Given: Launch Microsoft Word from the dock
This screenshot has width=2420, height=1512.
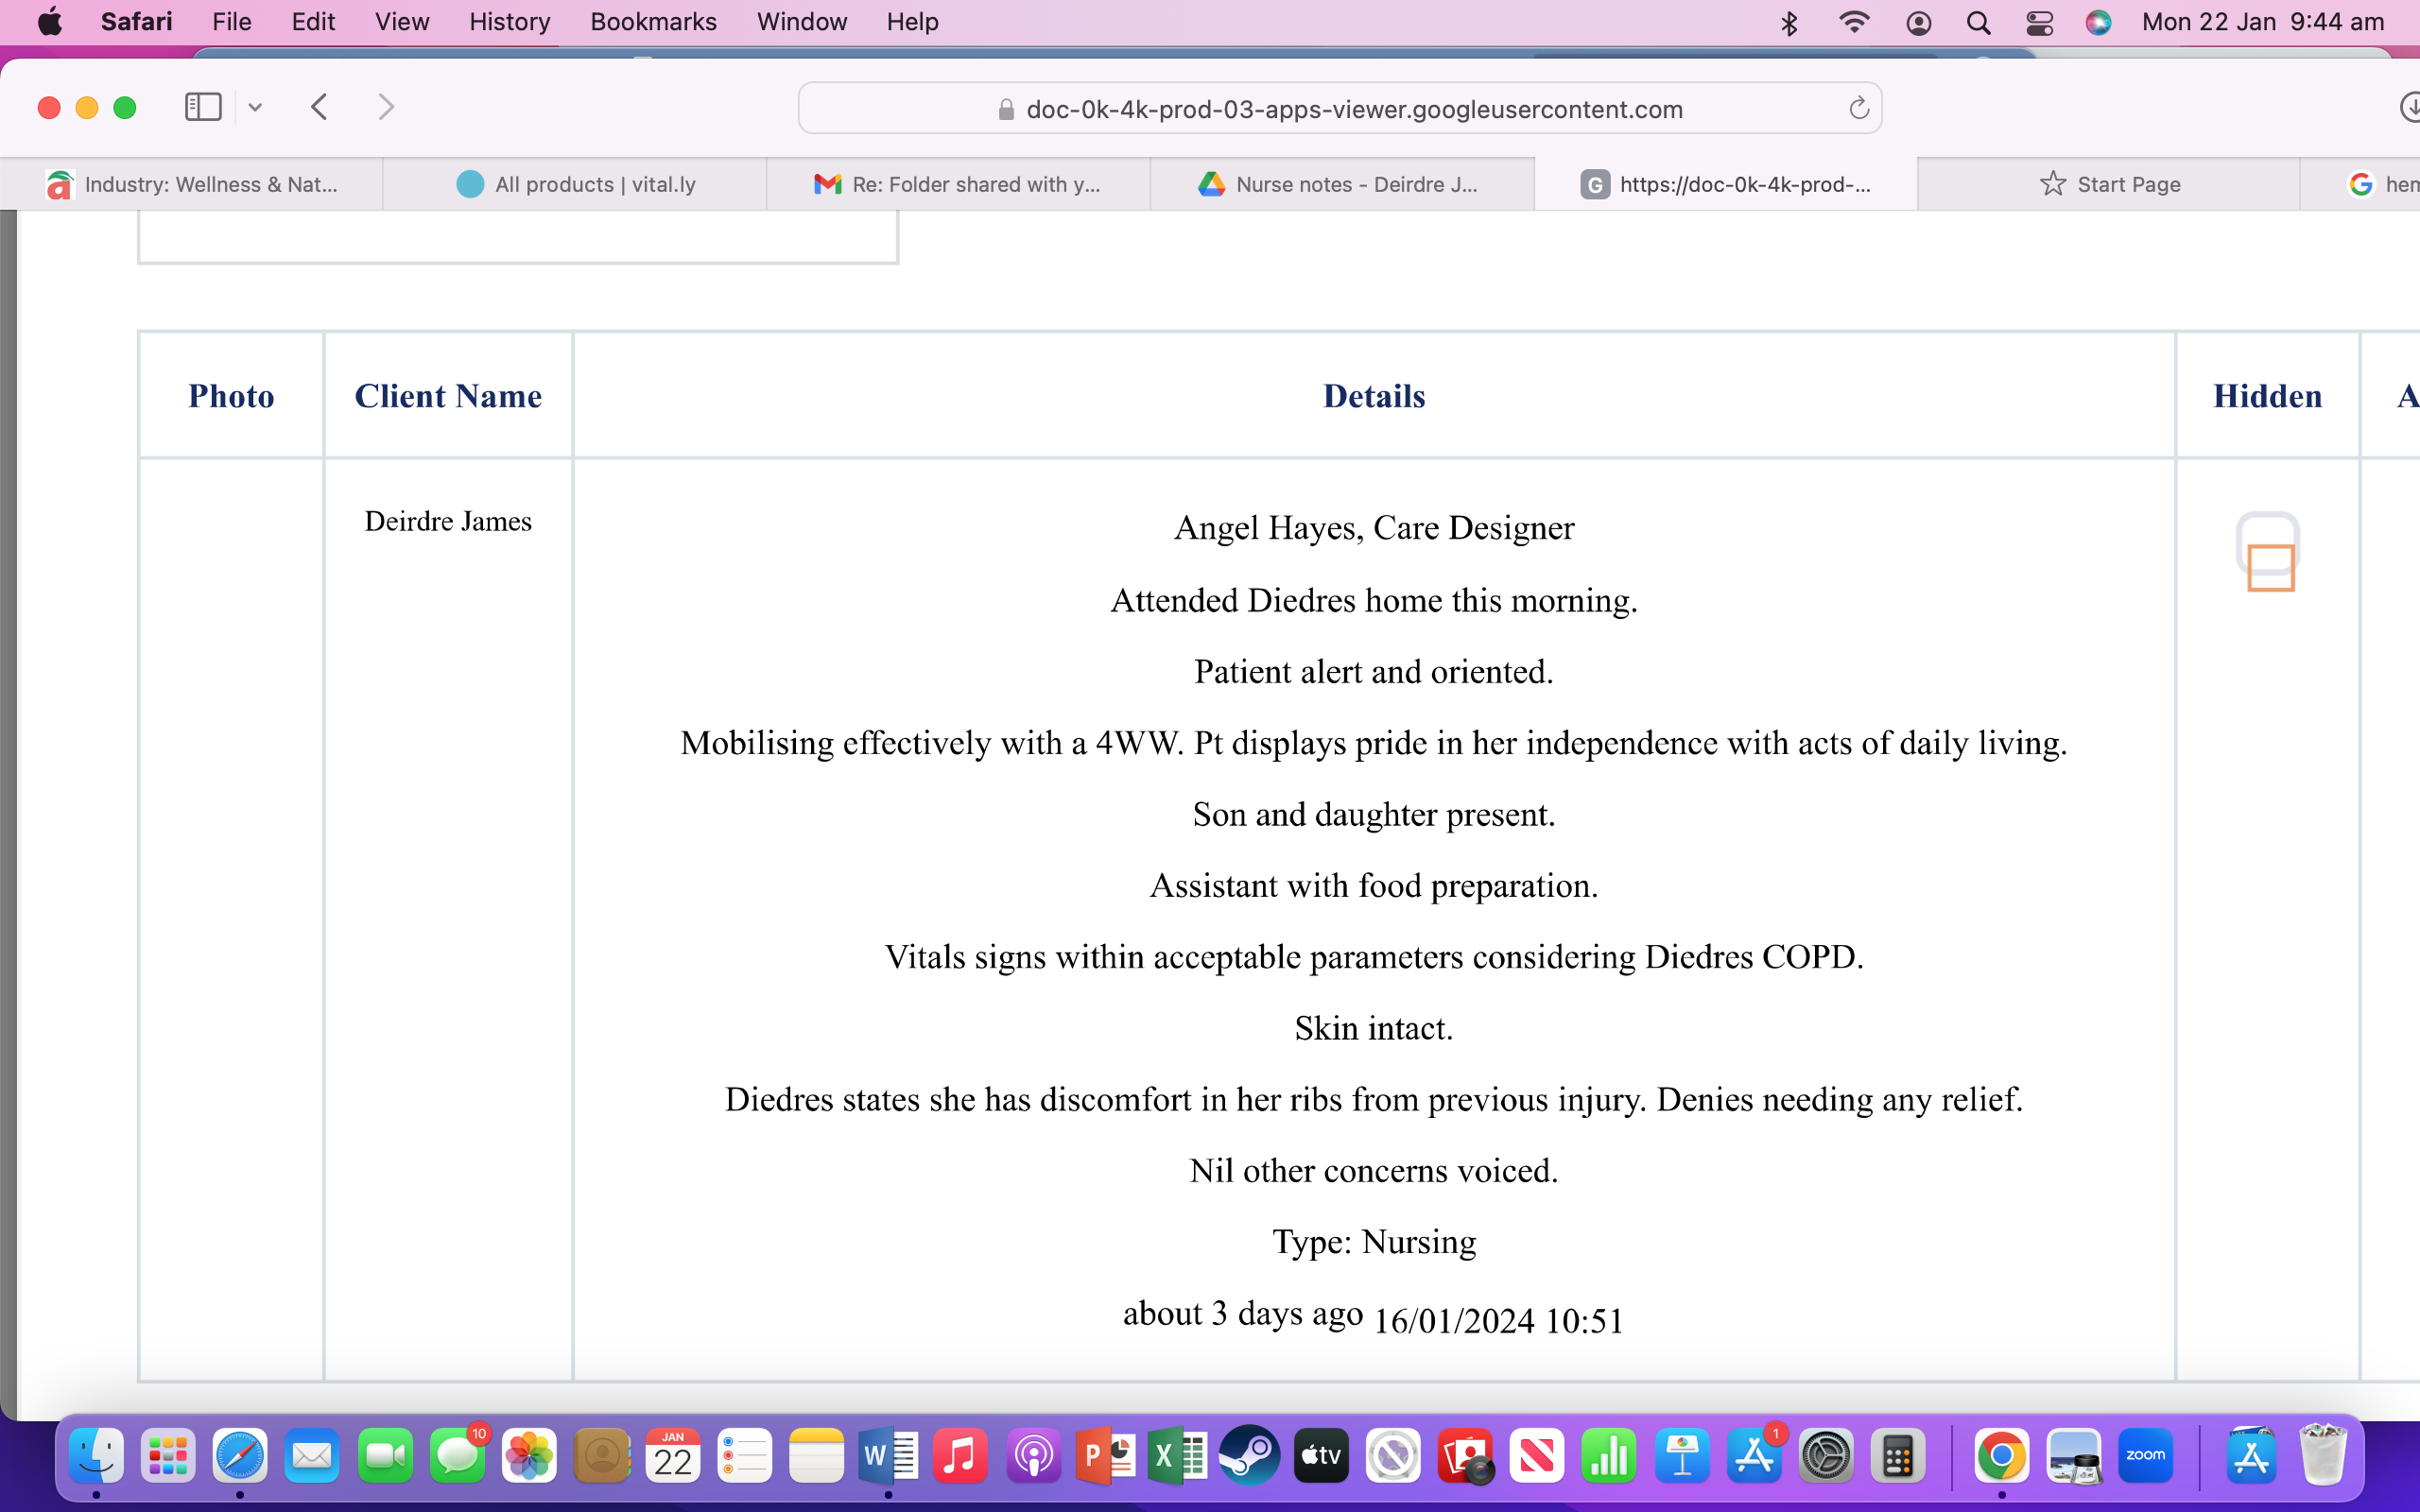Looking at the screenshot, I should click(x=888, y=1456).
